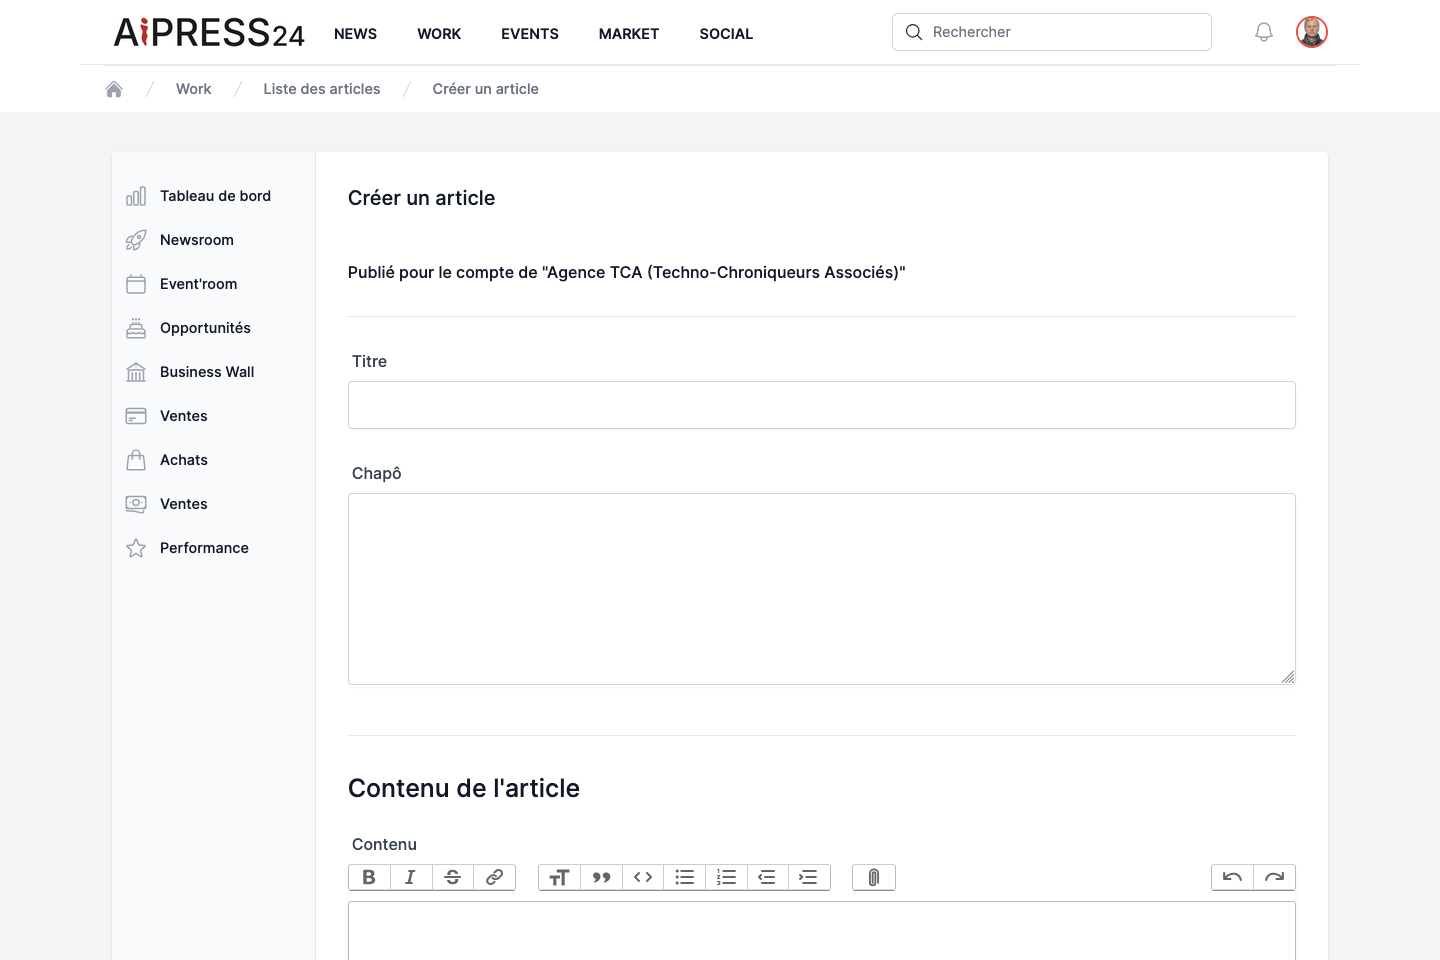Click the Titre input field
The width and height of the screenshot is (1440, 960).
click(x=822, y=405)
